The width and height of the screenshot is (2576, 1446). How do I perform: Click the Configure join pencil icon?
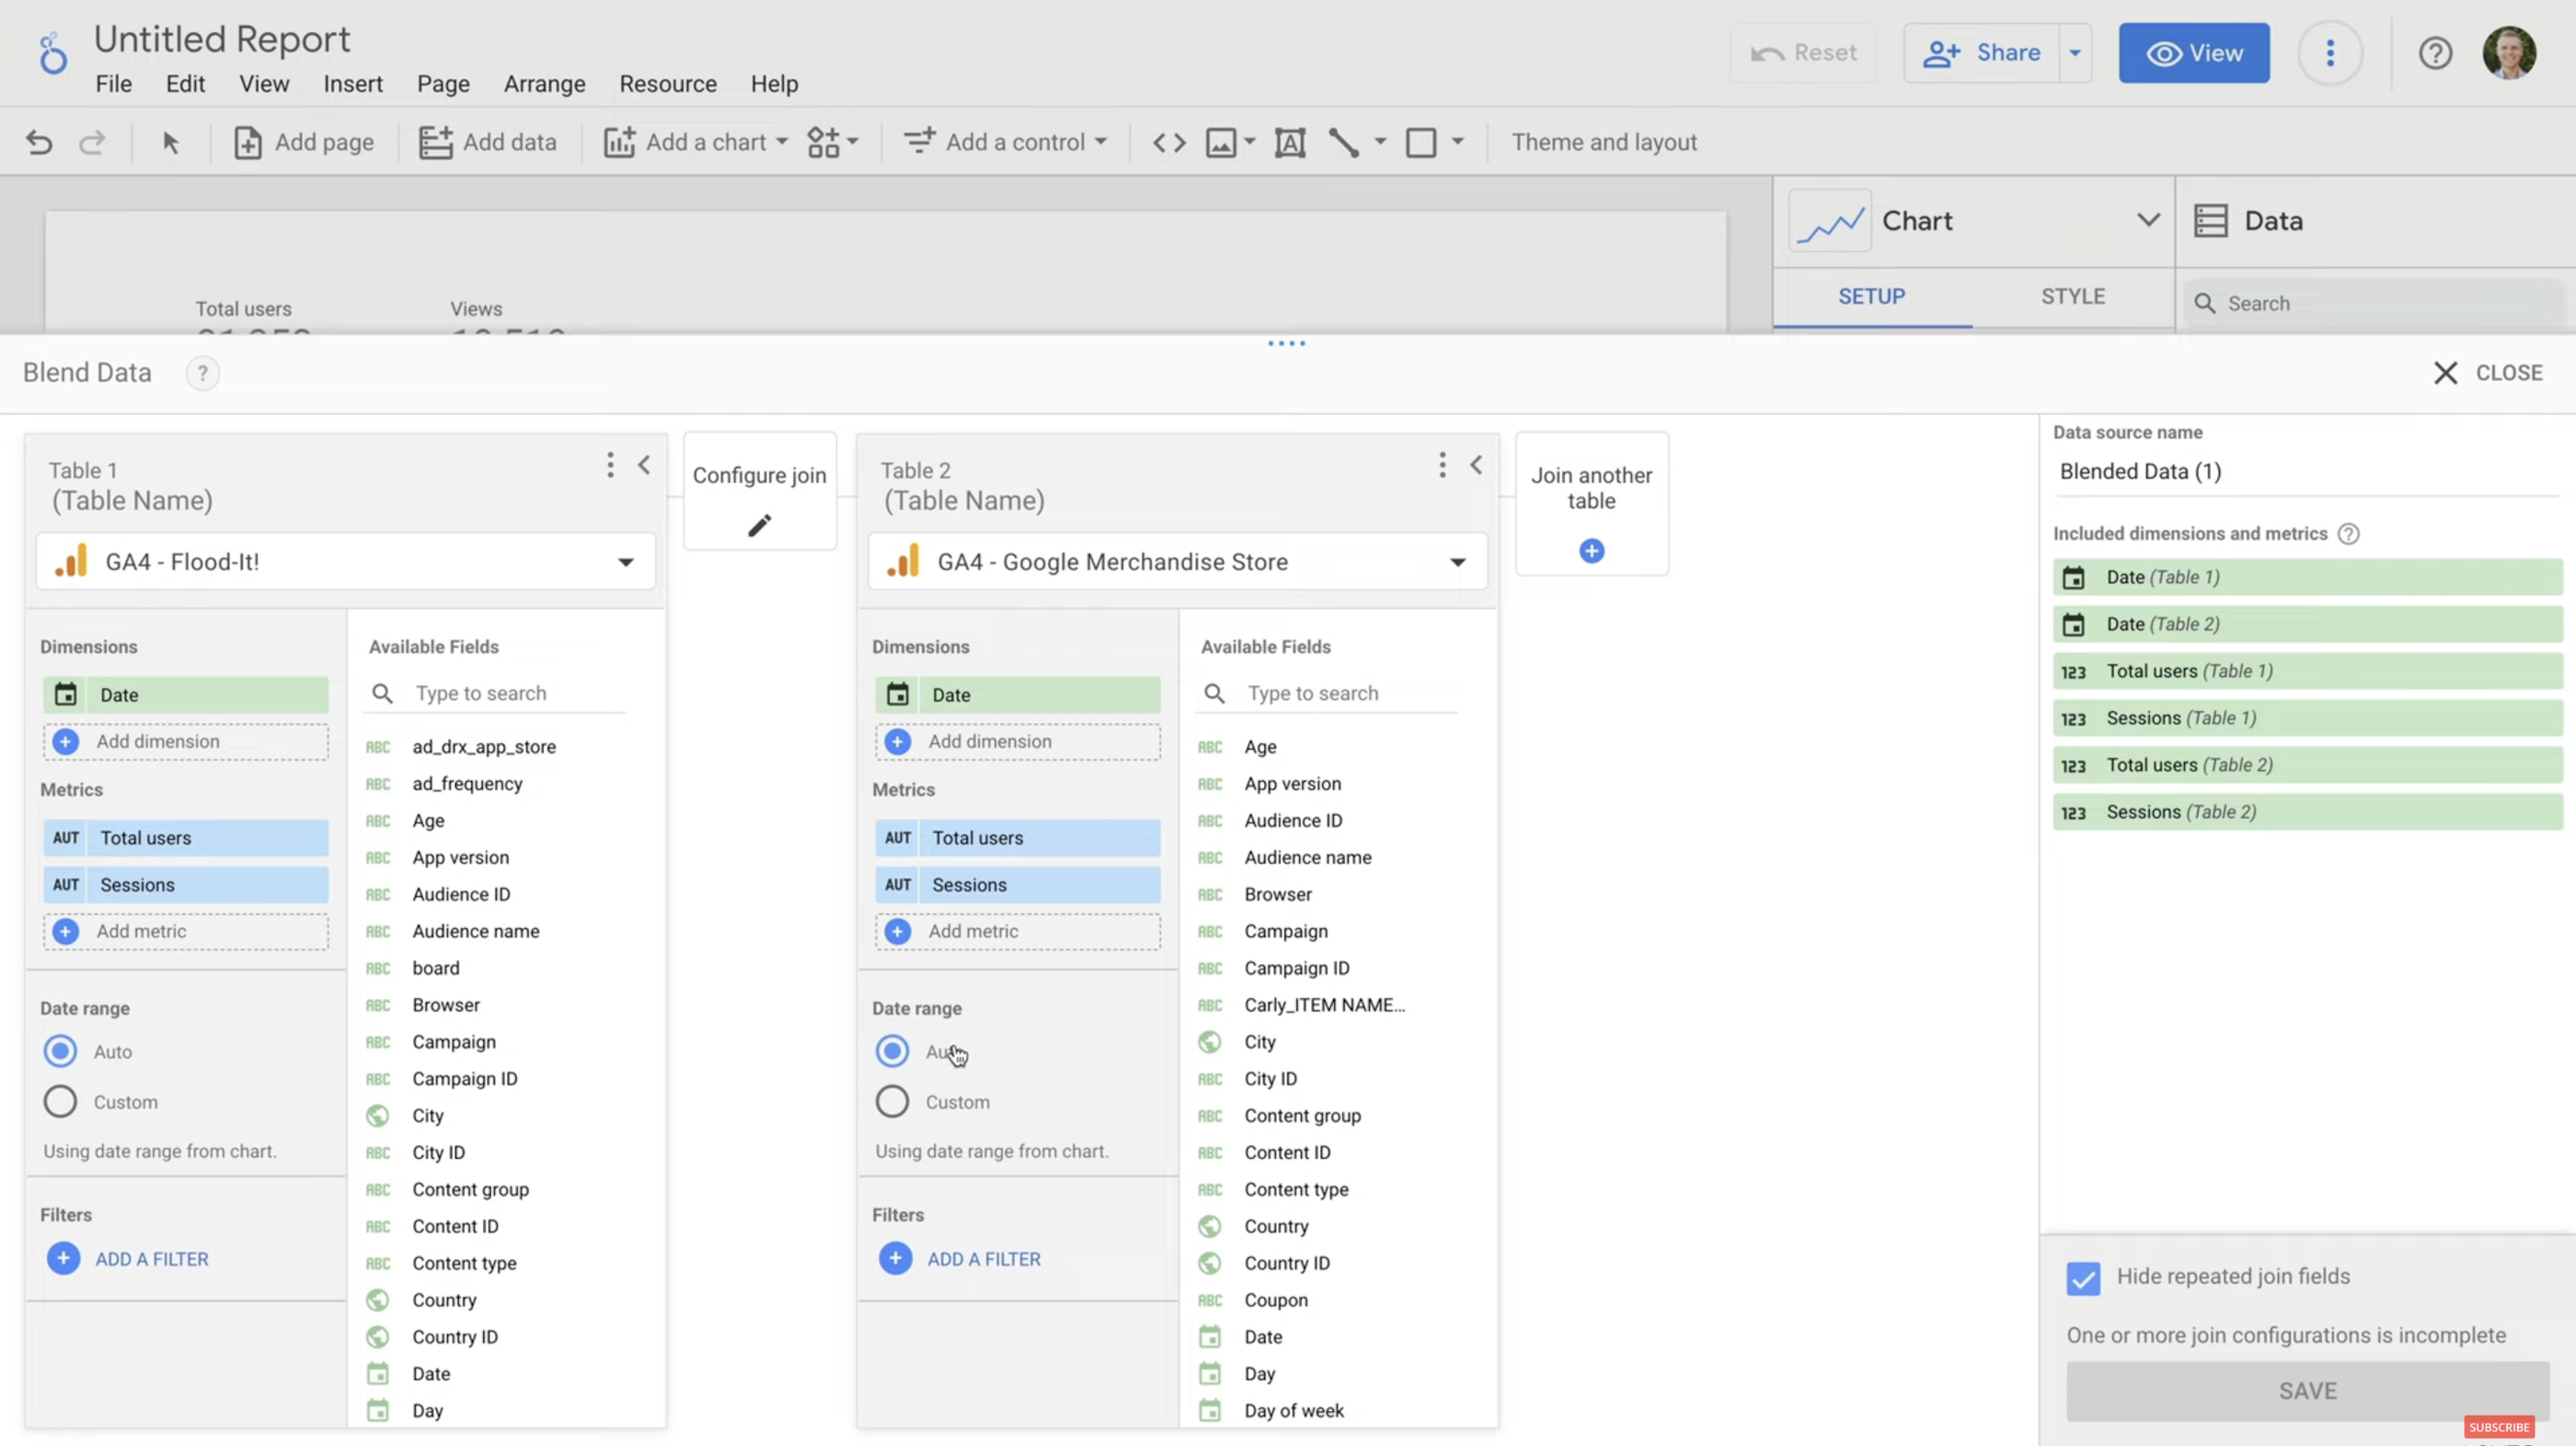point(759,525)
